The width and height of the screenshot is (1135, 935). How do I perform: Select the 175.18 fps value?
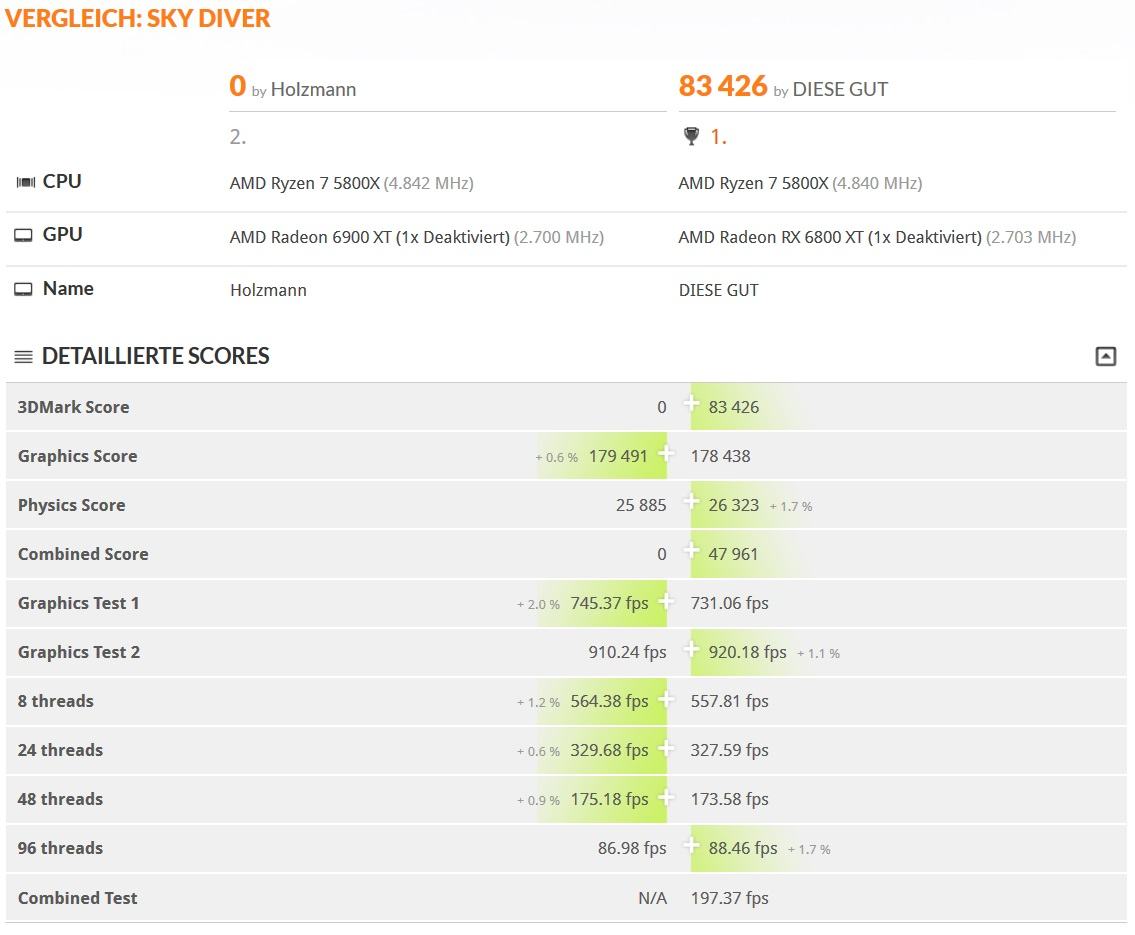pyautogui.click(x=609, y=799)
